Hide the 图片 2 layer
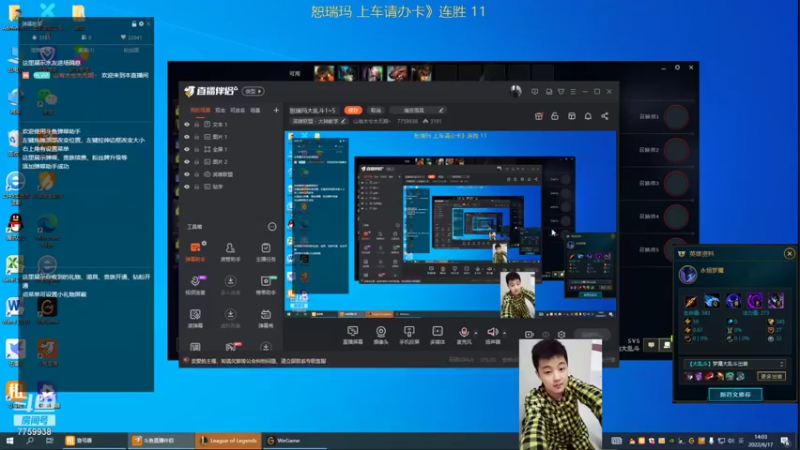The height and width of the screenshot is (450, 800). point(187,162)
